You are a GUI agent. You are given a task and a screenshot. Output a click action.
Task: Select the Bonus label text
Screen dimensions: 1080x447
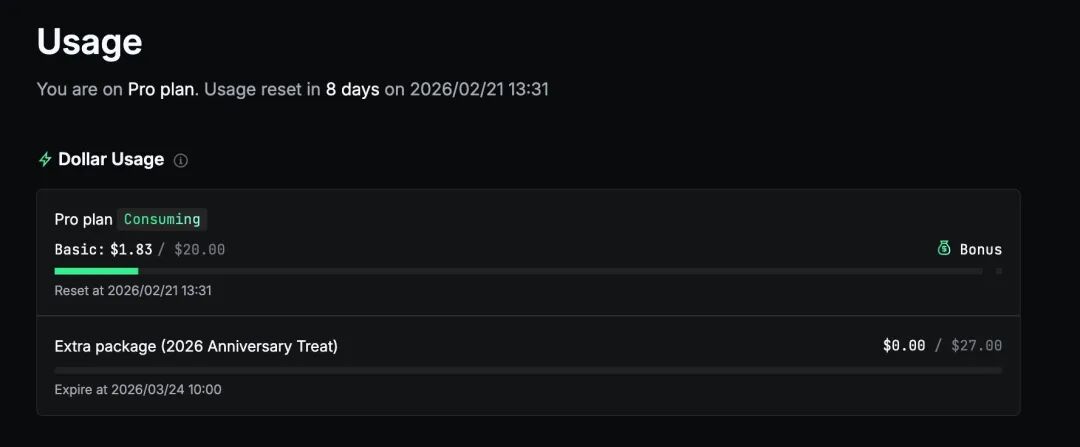tap(980, 249)
